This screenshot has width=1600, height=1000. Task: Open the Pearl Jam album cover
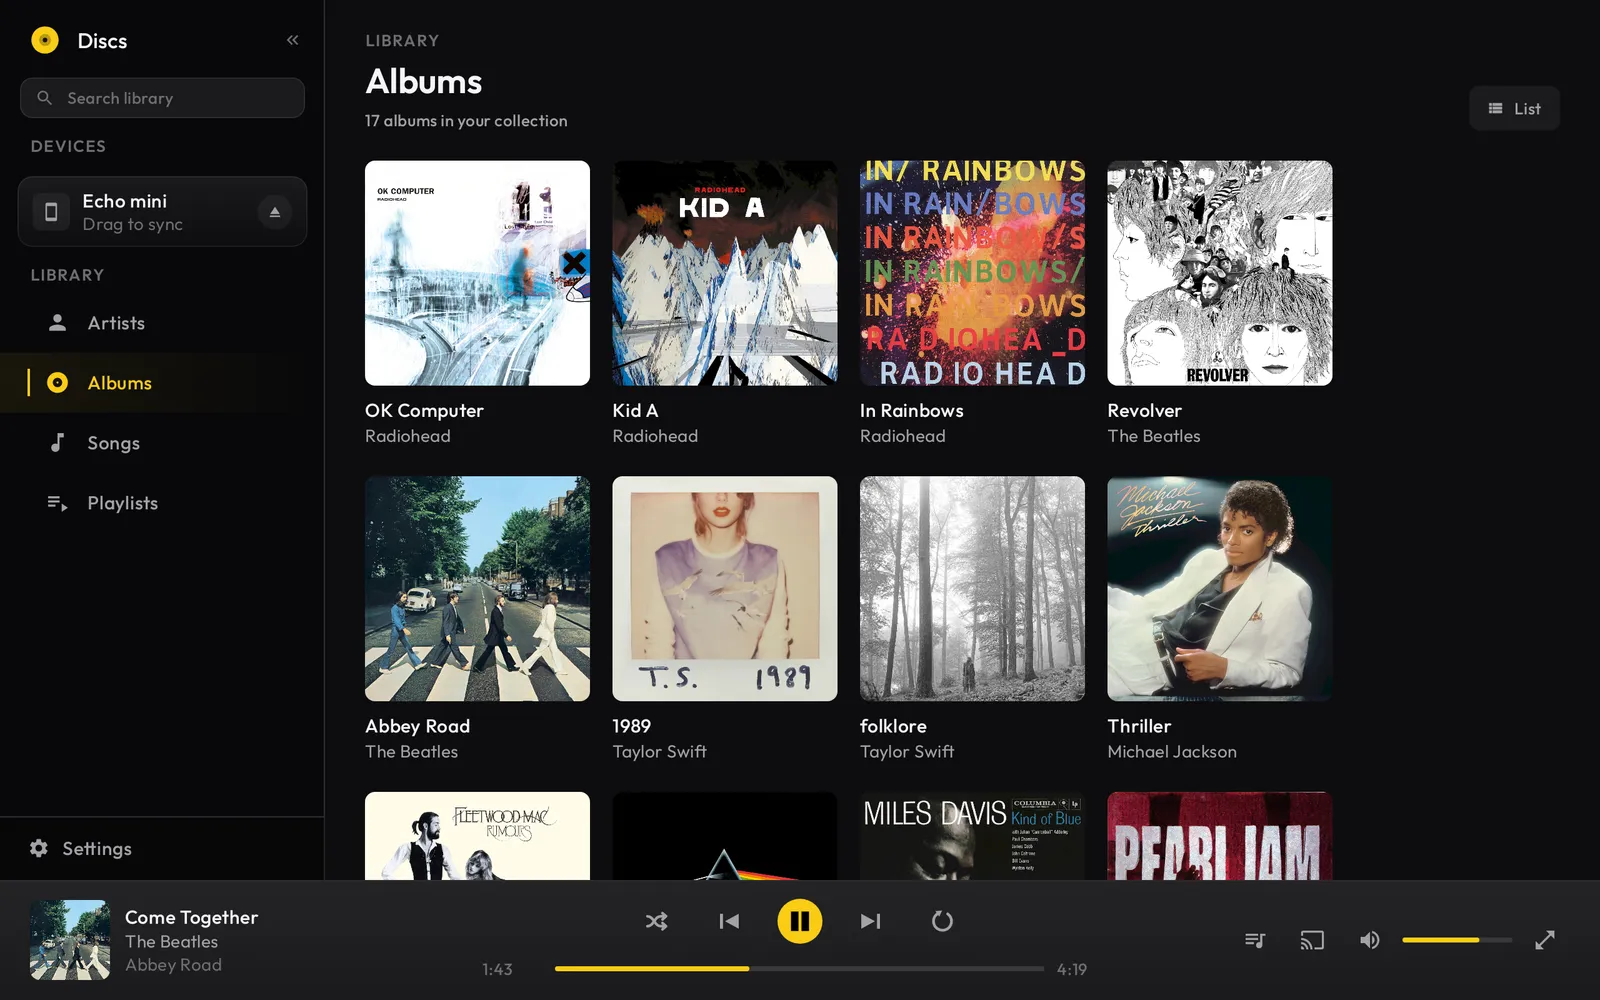pos(1220,836)
